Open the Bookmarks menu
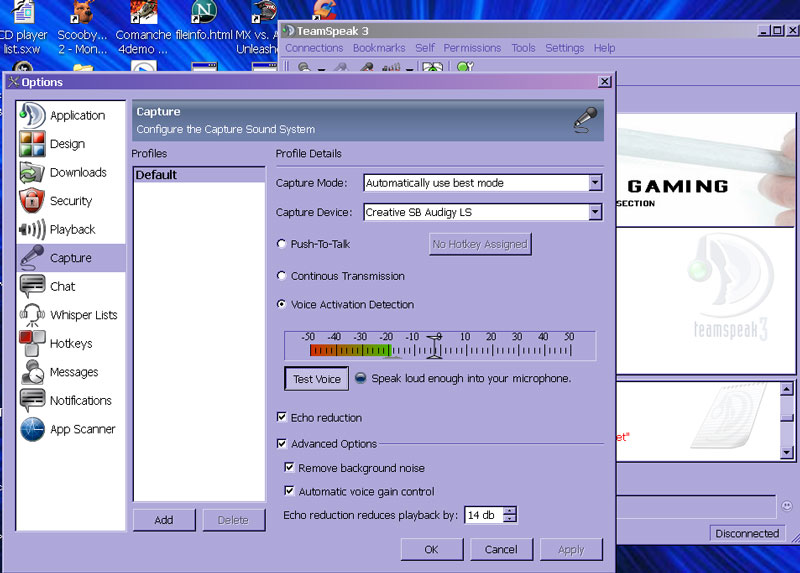Viewport: 800px width, 573px height. coord(379,48)
